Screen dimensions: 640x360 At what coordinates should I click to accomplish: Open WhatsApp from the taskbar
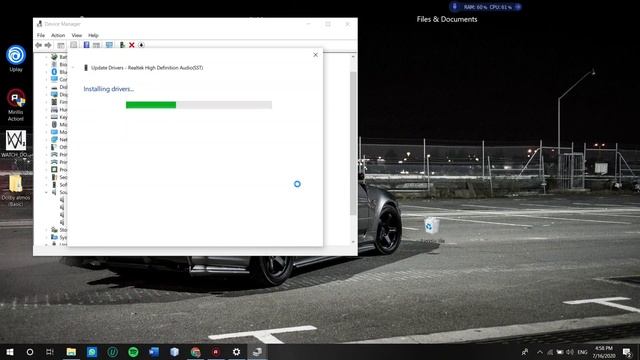[92, 352]
